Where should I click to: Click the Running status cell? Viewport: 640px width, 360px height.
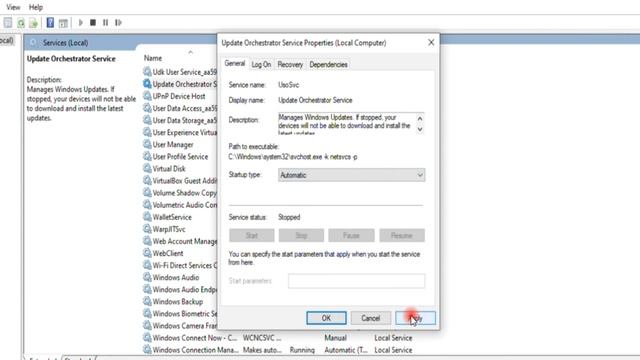point(302,350)
